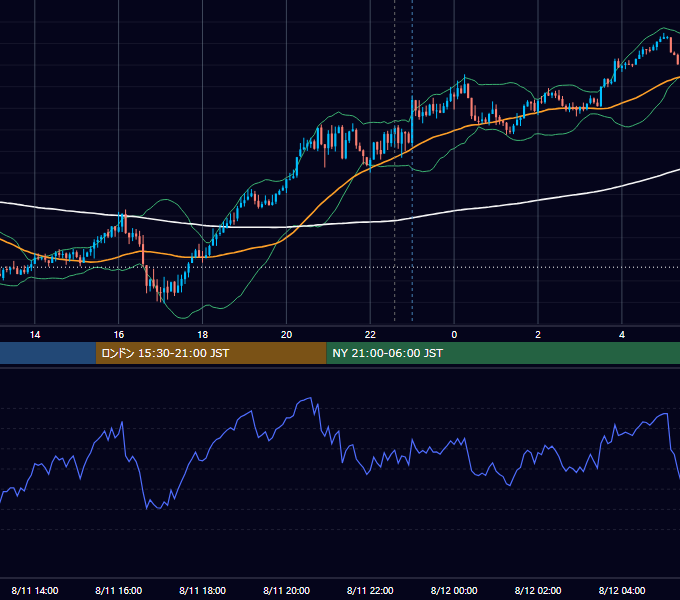Click the 8/11 16:00 time label
The width and height of the screenshot is (680, 600).
coord(118,590)
